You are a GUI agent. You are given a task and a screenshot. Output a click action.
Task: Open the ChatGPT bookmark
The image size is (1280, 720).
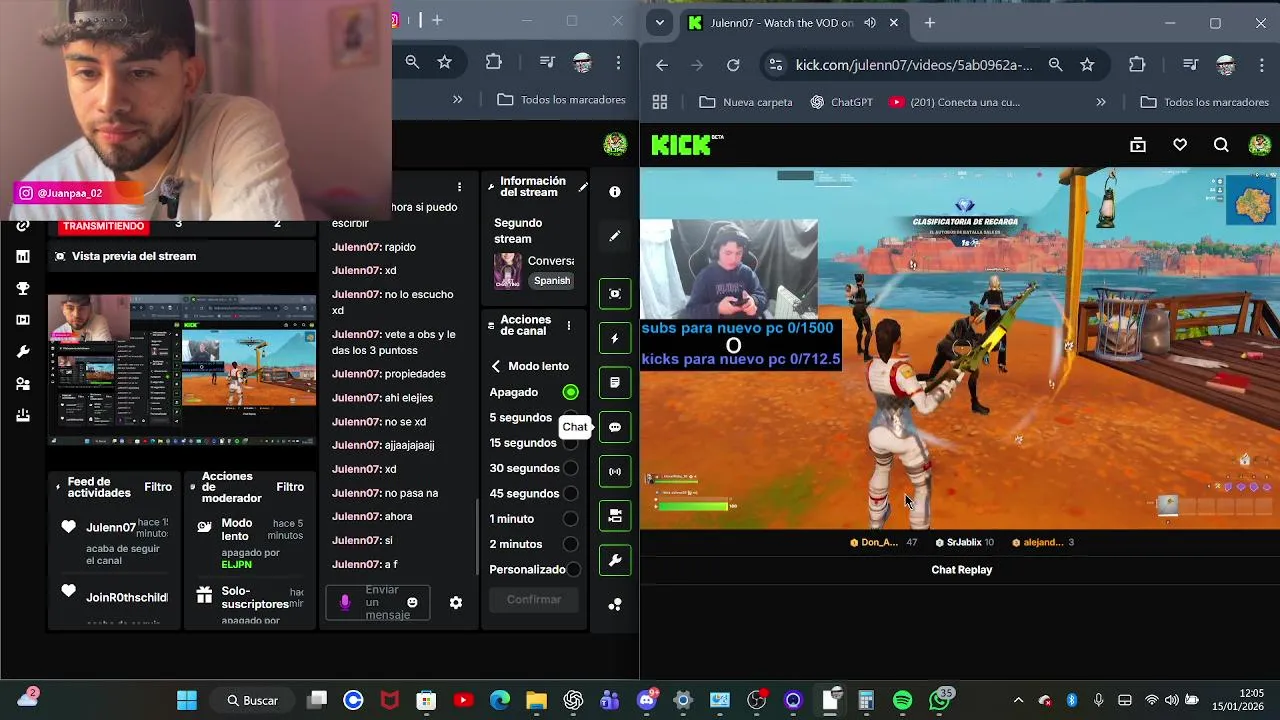tap(841, 102)
